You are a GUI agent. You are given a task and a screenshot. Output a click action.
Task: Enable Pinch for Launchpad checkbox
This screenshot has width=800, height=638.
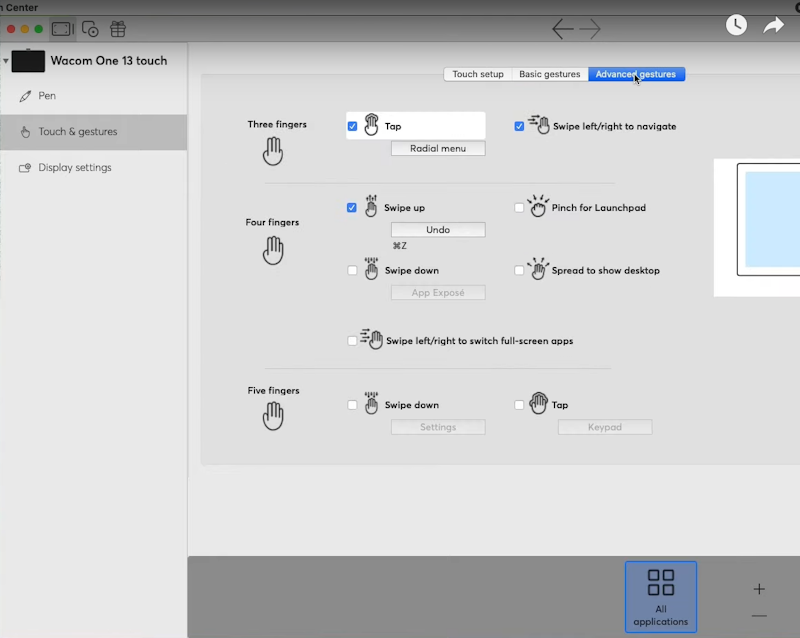(x=519, y=208)
